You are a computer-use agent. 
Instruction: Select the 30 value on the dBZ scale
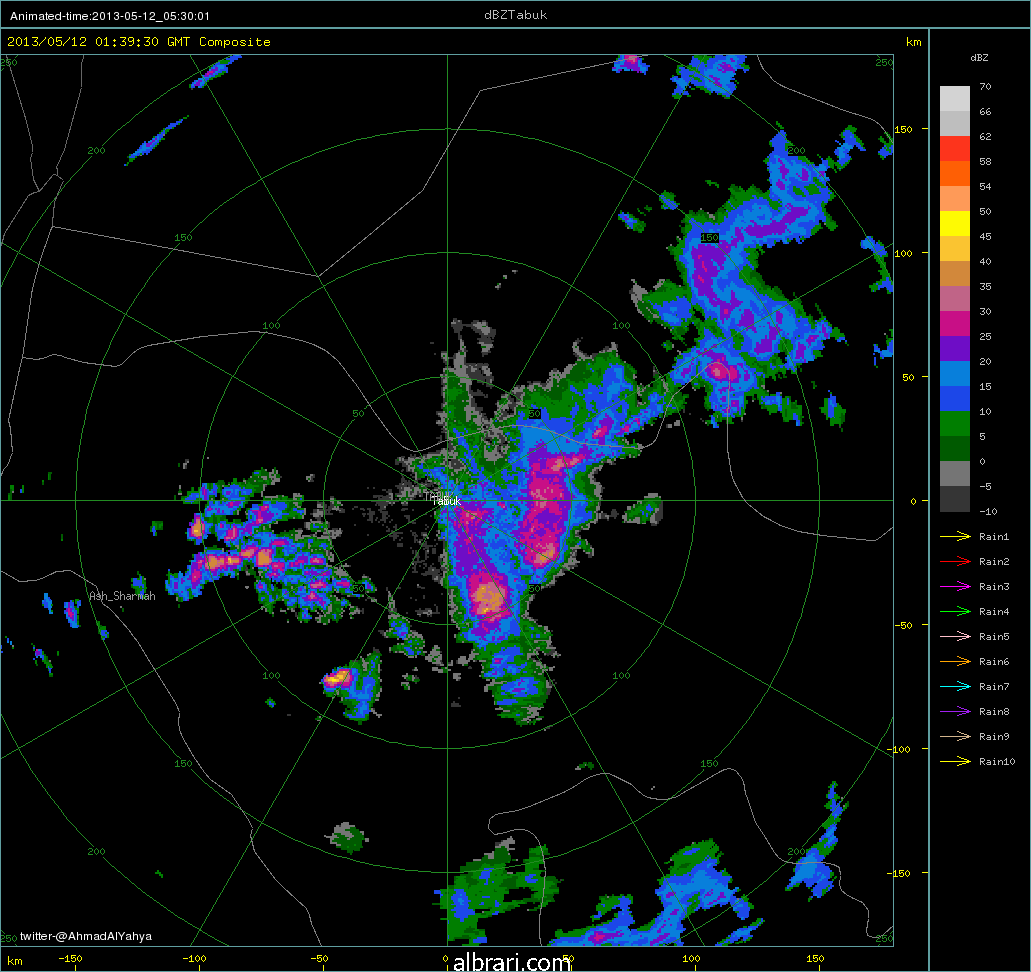click(985, 311)
